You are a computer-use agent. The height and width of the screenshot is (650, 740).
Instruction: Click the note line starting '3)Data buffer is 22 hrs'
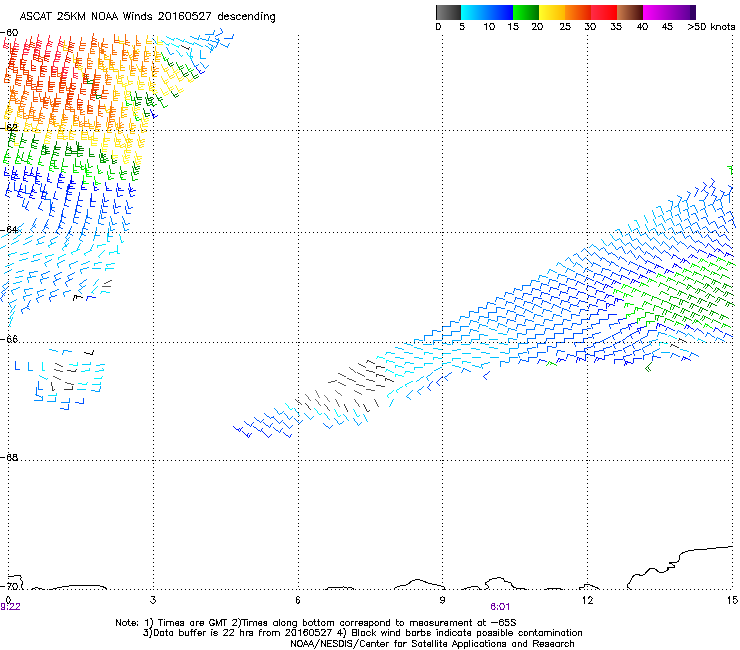coord(362,633)
